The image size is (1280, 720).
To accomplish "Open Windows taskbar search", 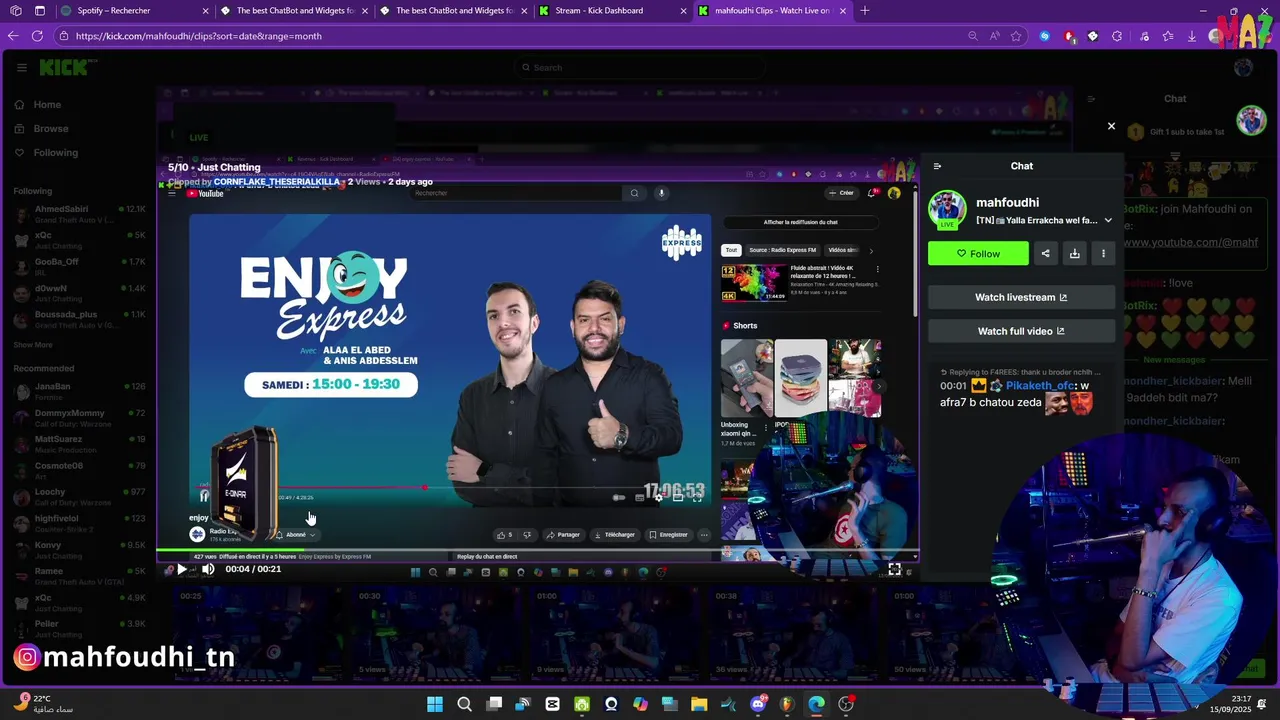I will pyautogui.click(x=464, y=704).
